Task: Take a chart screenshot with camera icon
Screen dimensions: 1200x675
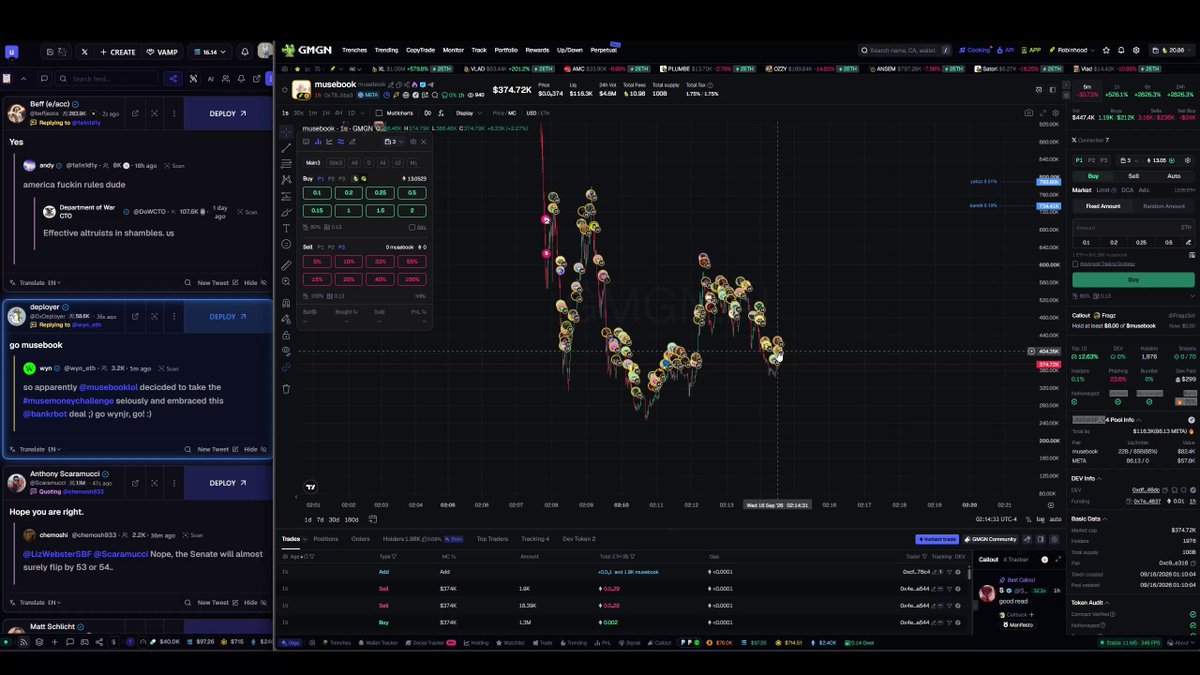Action: click(1029, 113)
